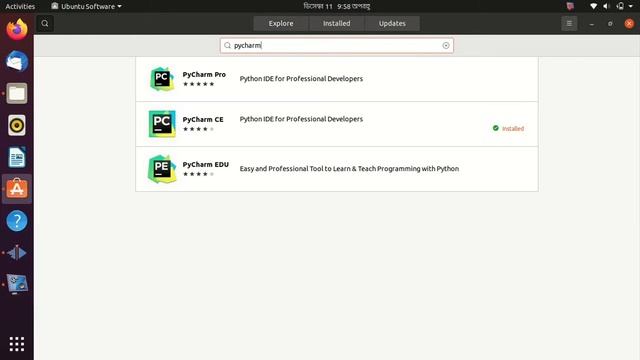Screen dimensions: 640x360
Task: Select Ubuntu Software icon in the dock
Action: click(17, 189)
